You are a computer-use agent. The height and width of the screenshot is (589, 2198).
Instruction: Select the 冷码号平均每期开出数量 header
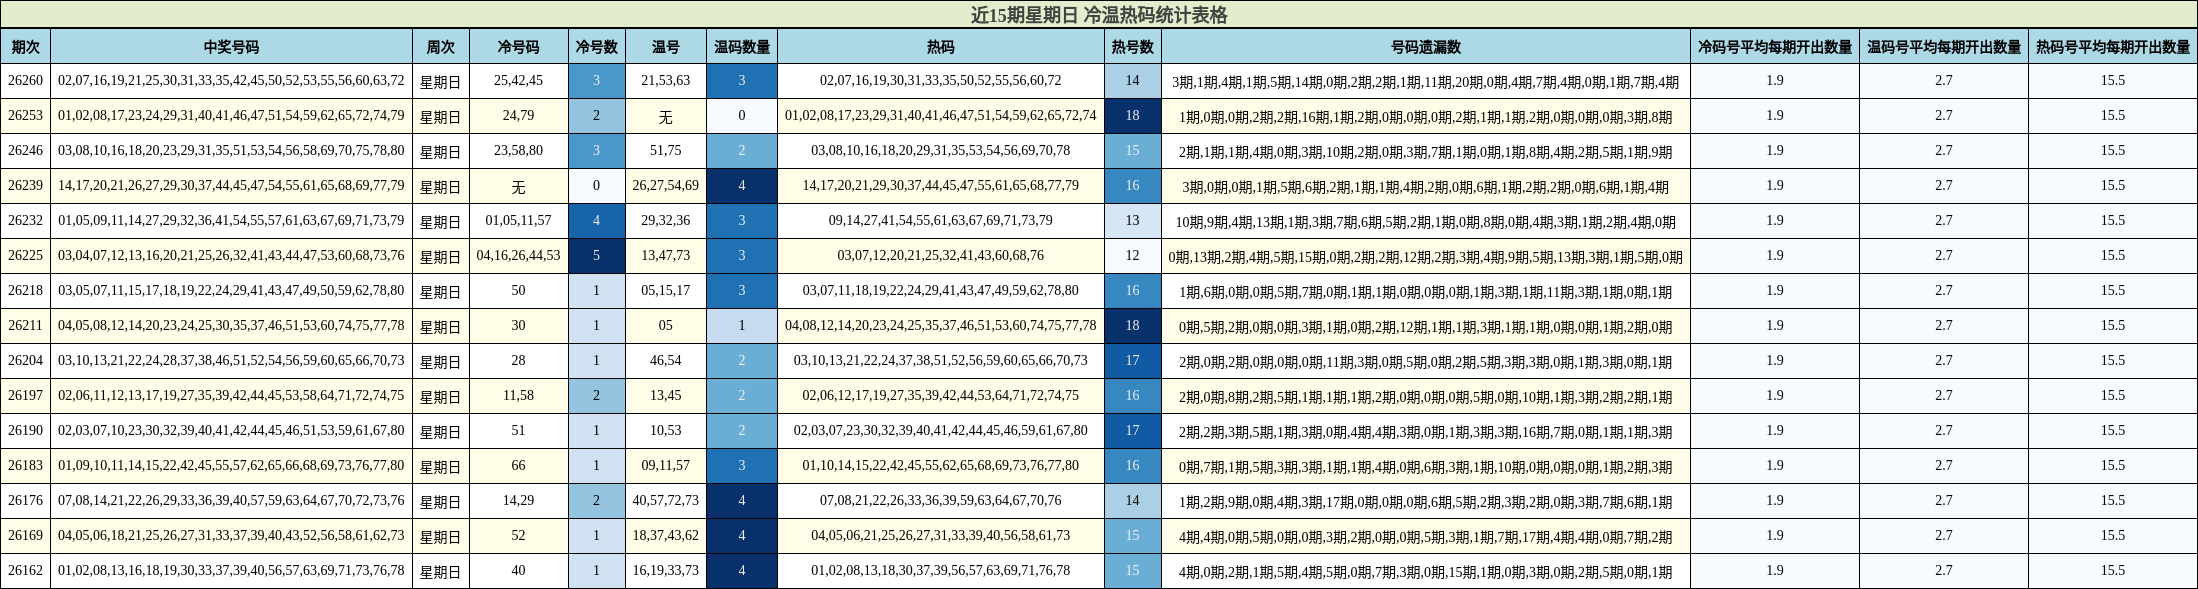point(1775,47)
